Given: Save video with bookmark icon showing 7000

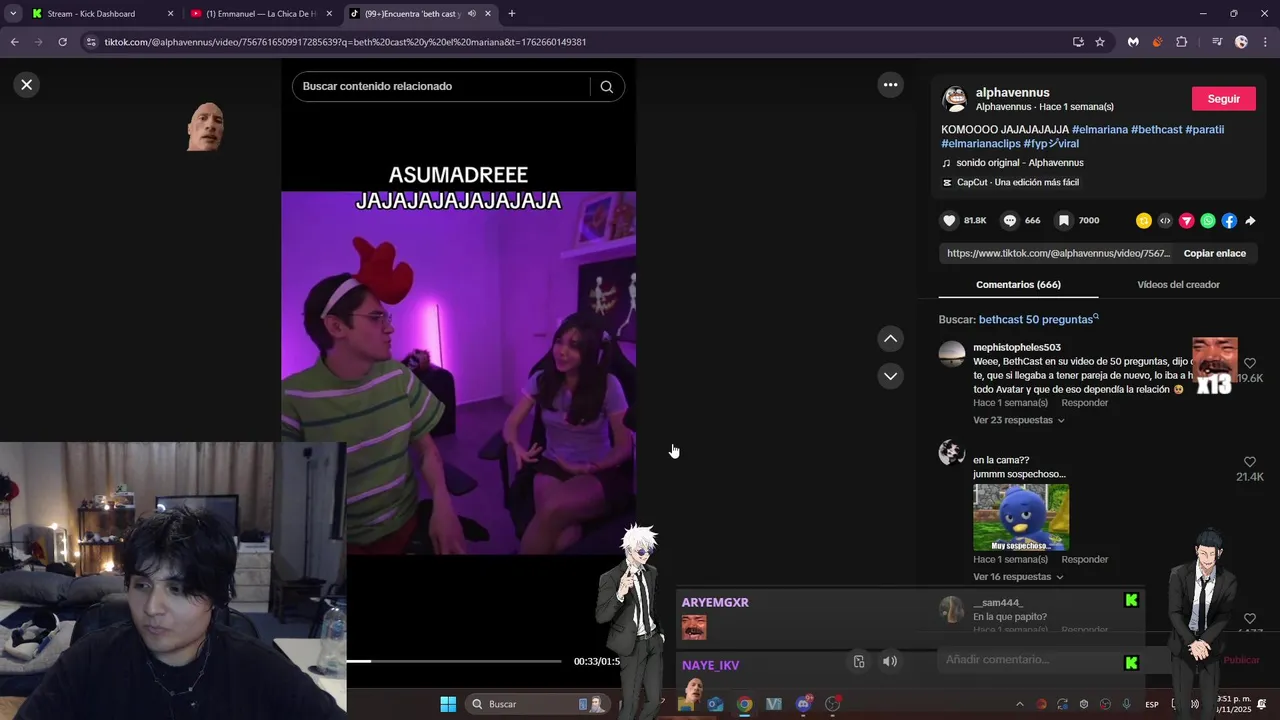Looking at the screenshot, I should 1064,221.
